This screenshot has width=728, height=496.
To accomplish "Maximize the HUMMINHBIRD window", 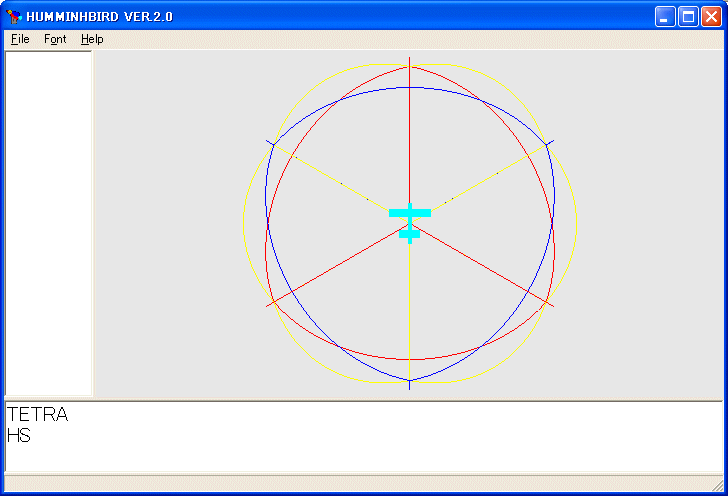I will (688, 17).
